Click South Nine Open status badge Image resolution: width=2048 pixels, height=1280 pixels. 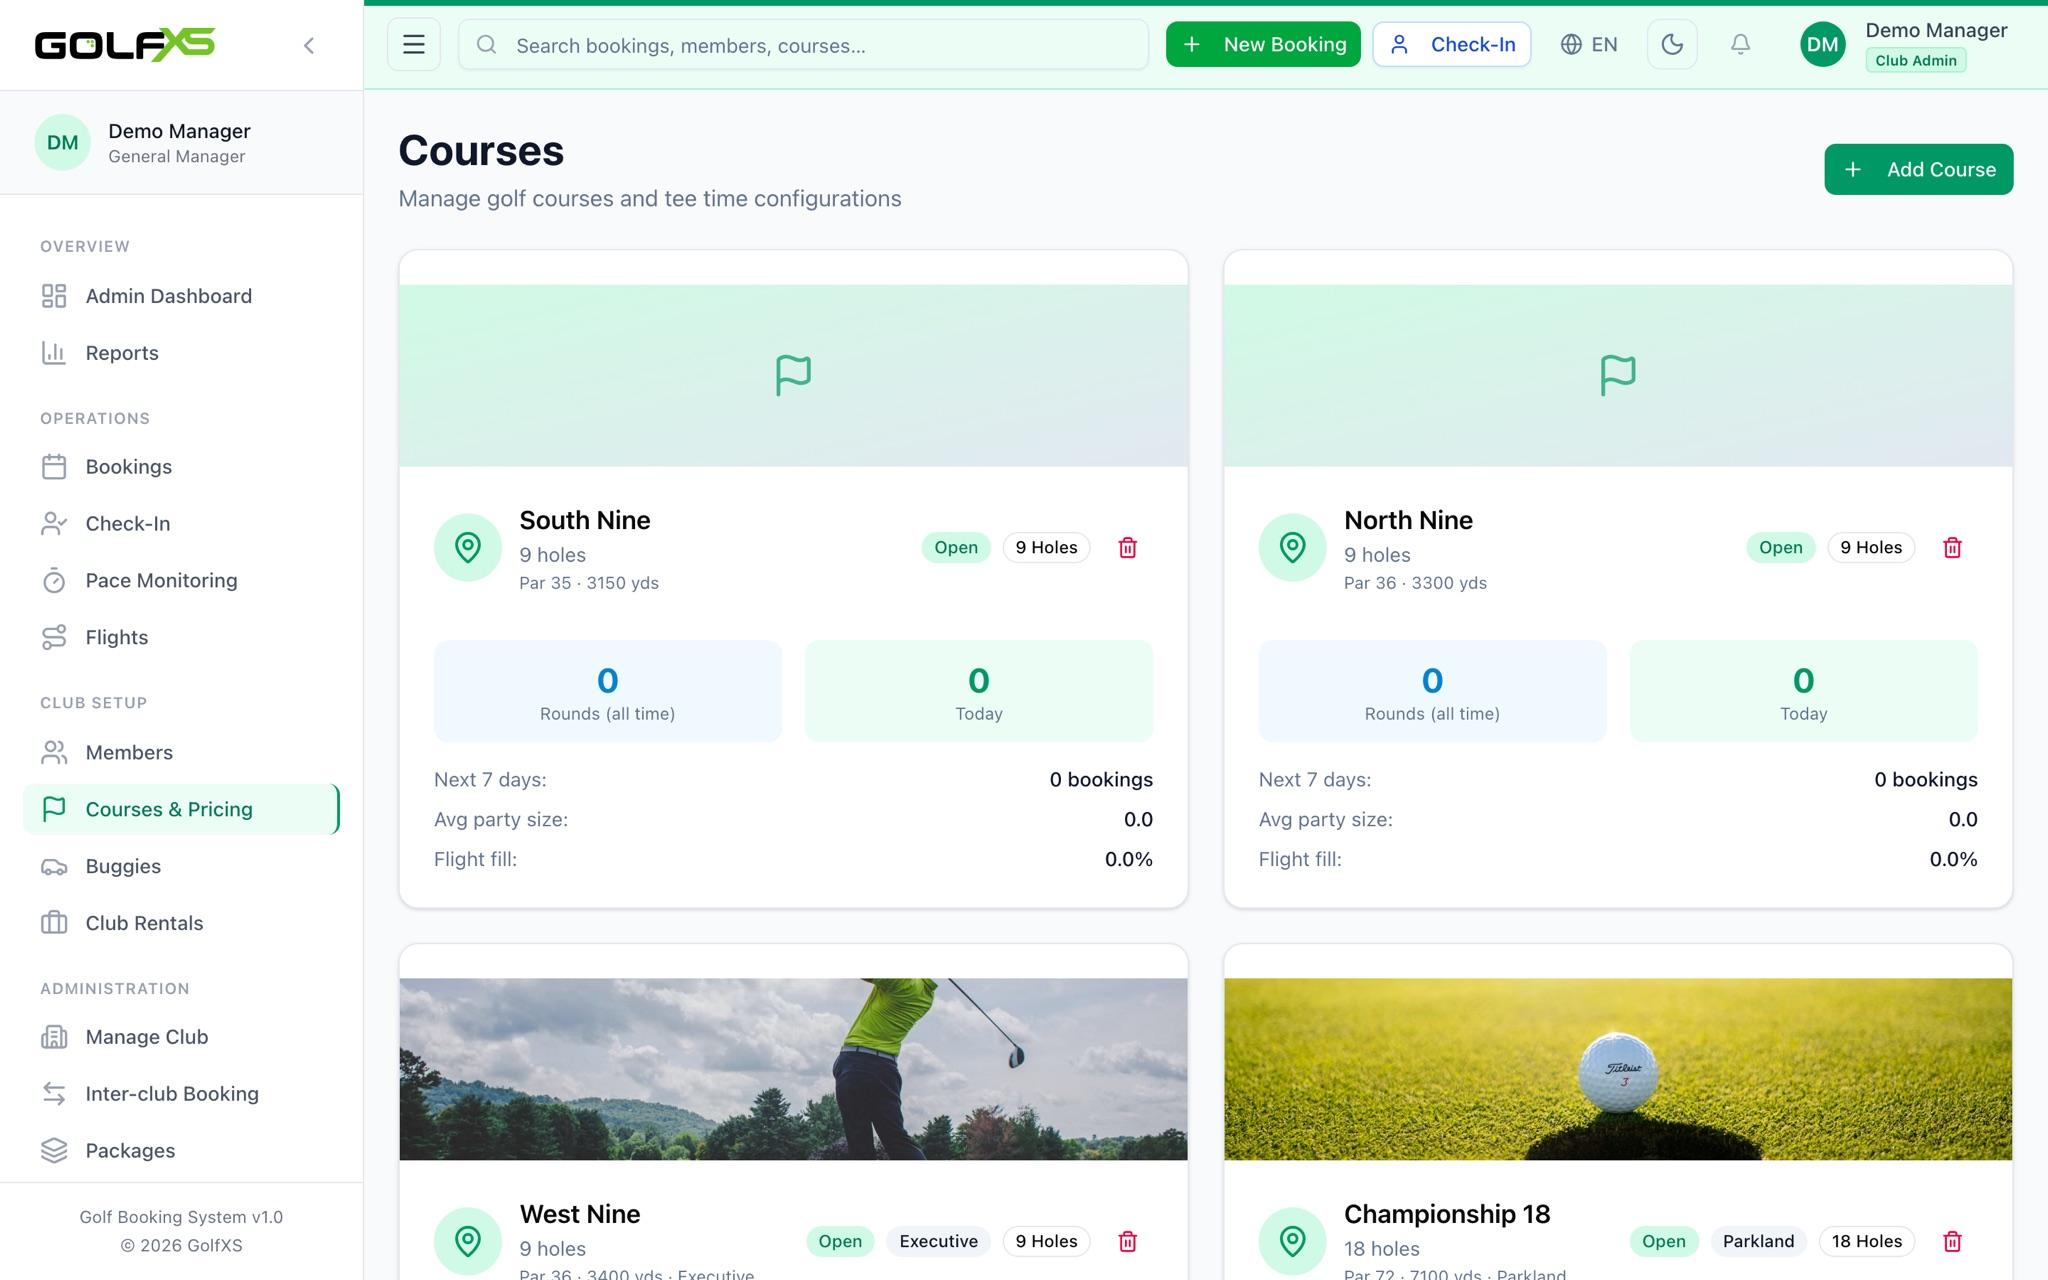(x=956, y=548)
